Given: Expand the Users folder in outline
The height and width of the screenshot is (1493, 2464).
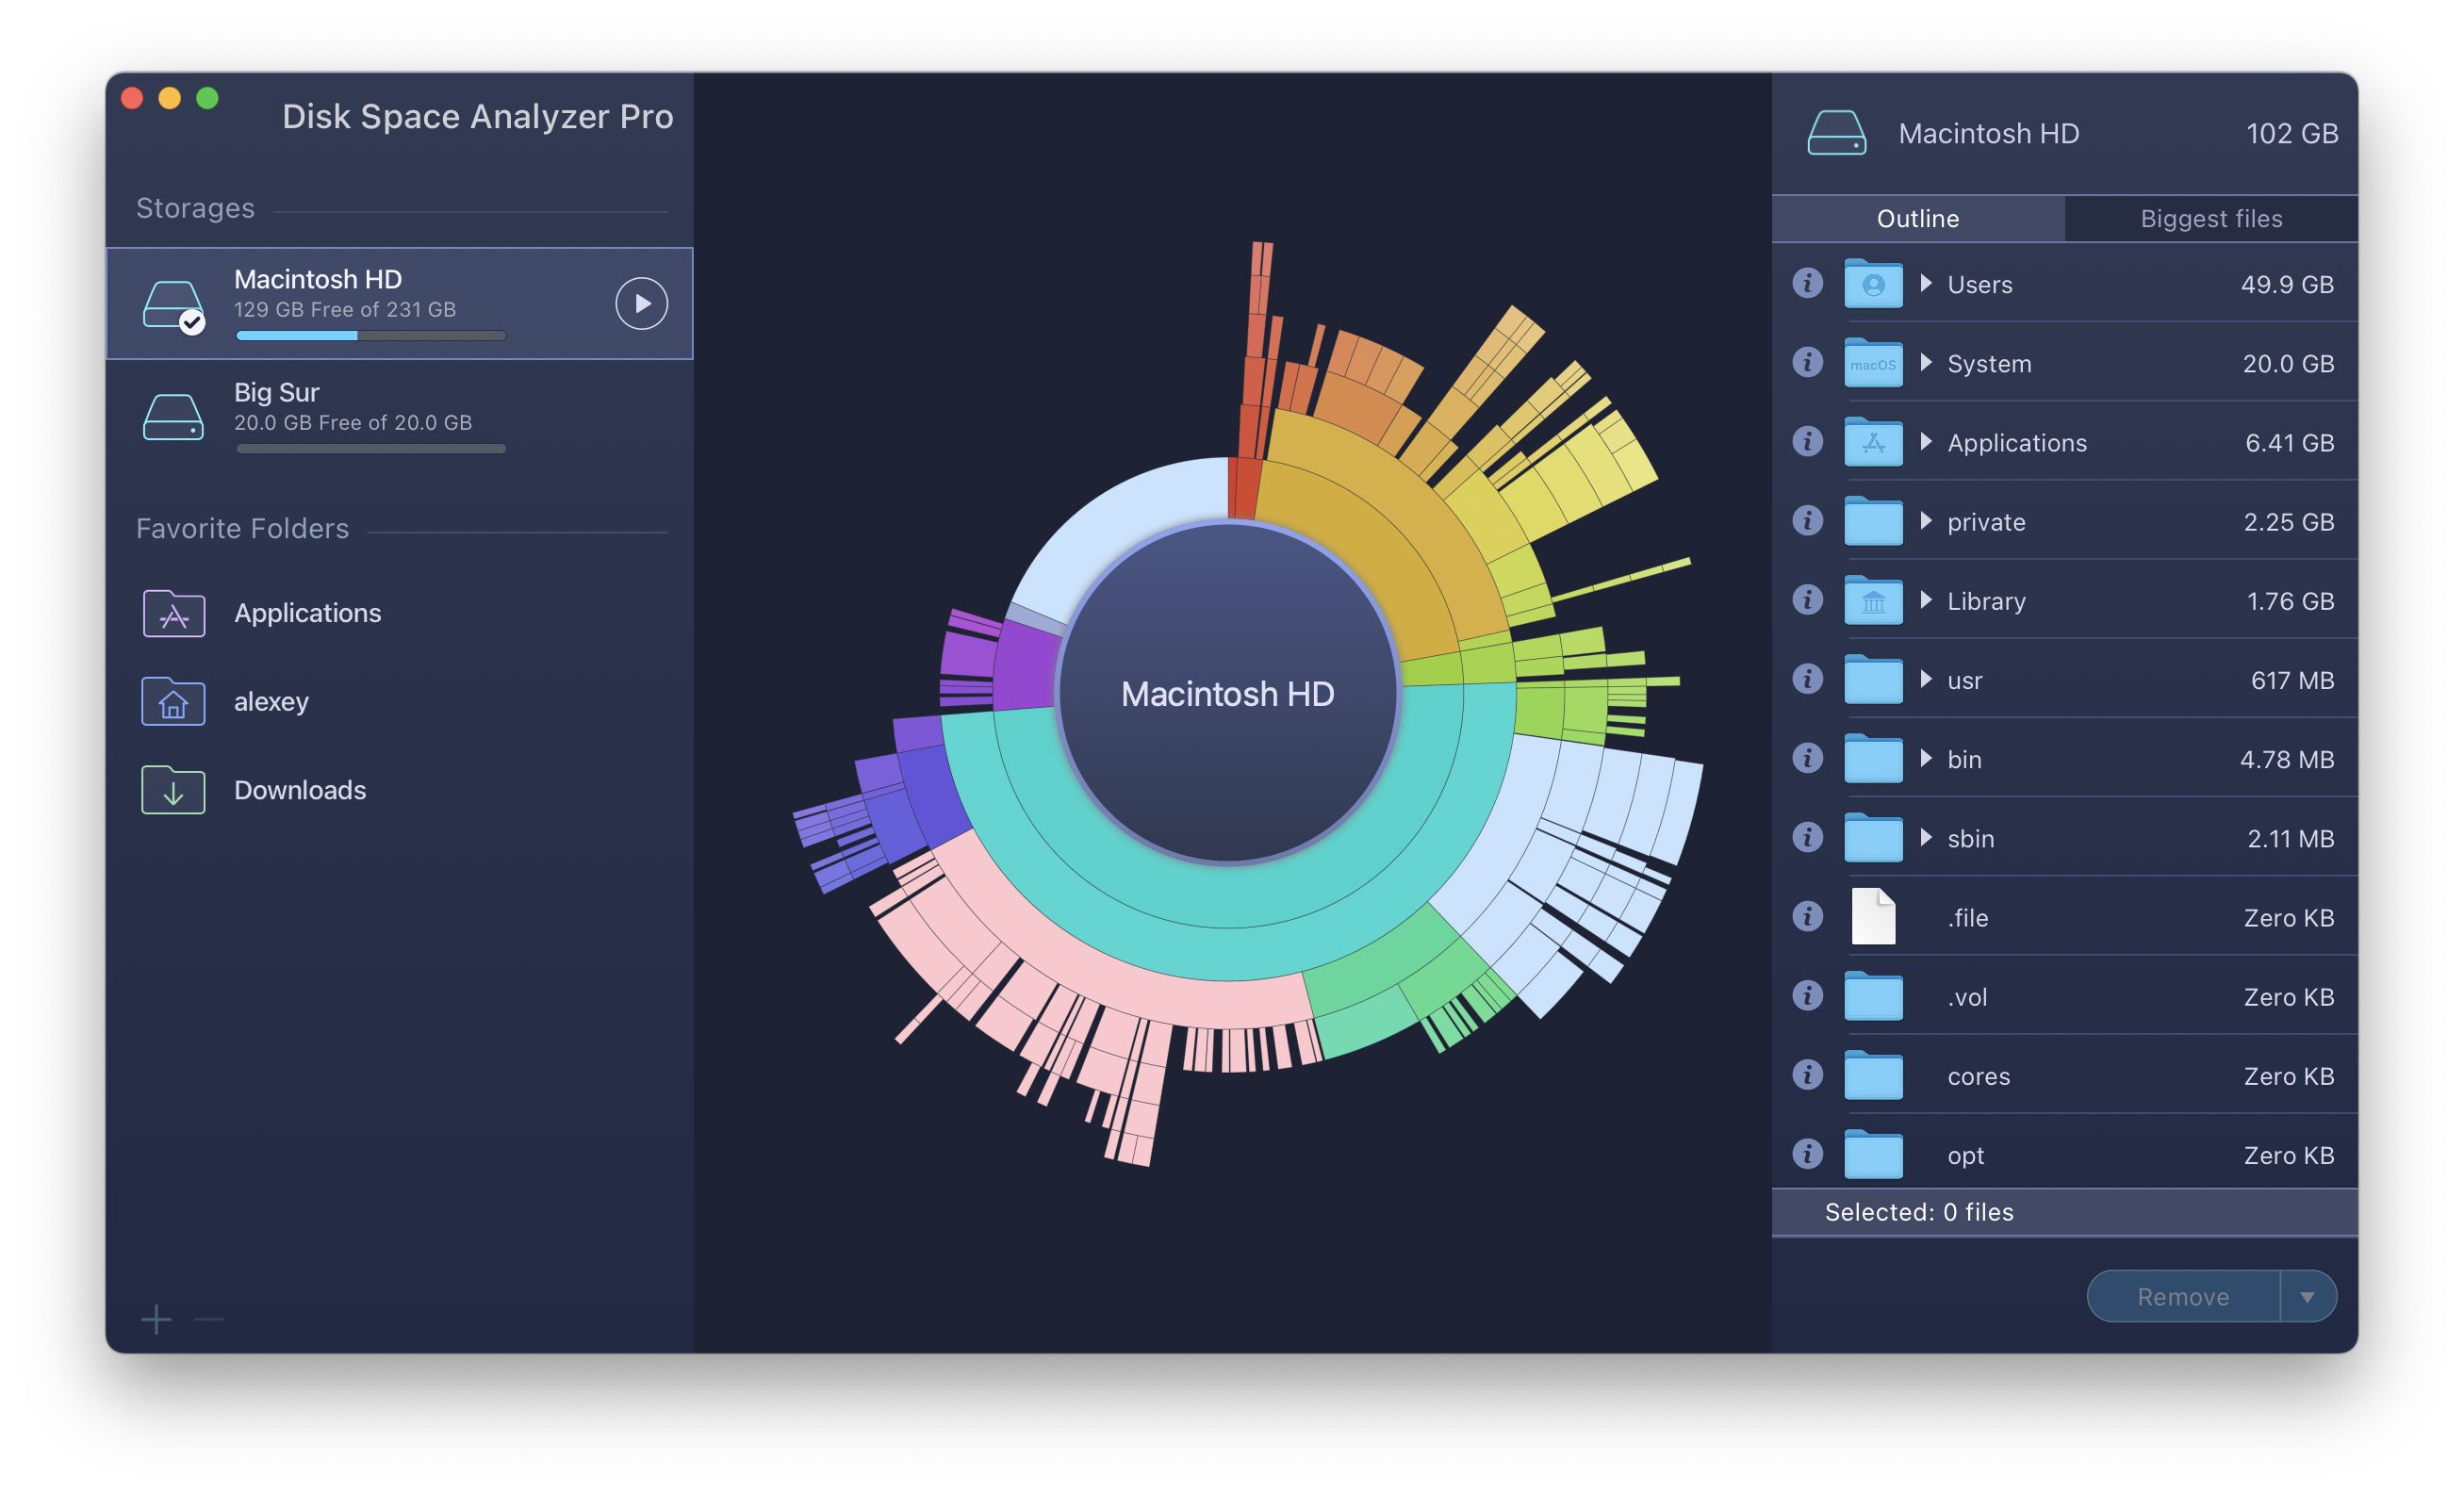Looking at the screenshot, I should tap(1925, 284).
